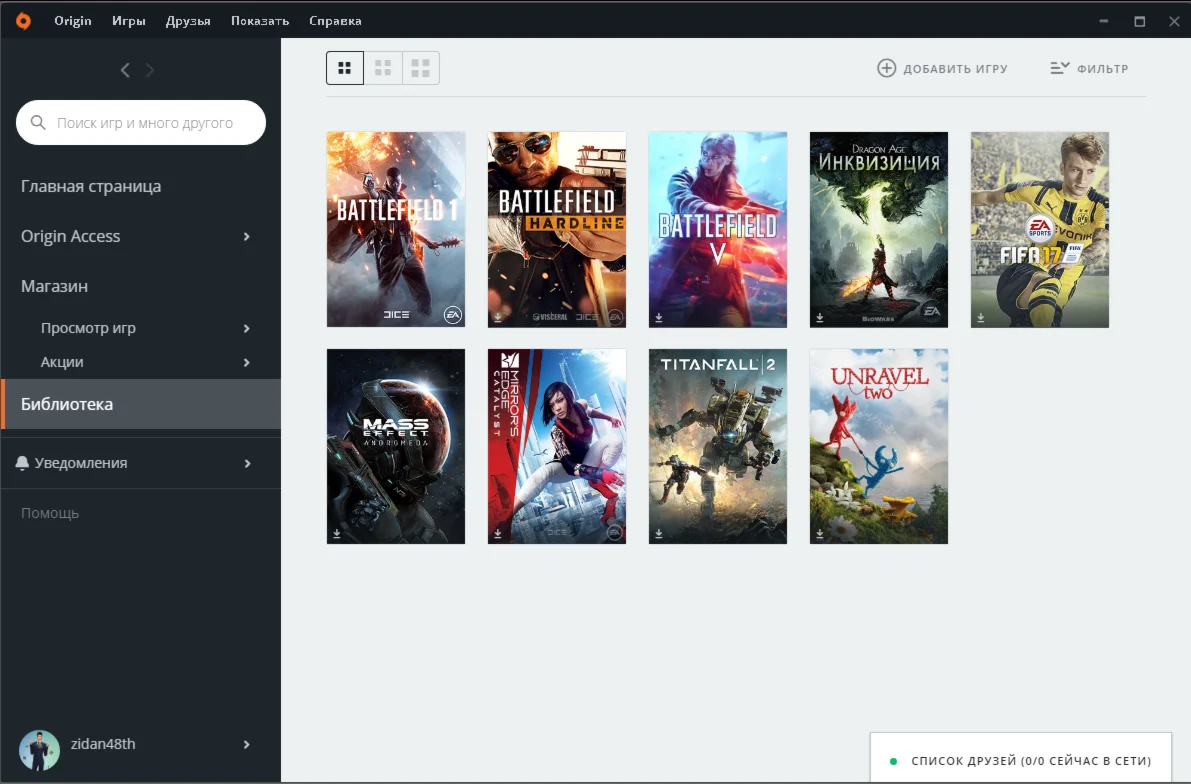1191x784 pixels.
Task: Open the Unravel Two game thumbnail
Action: [x=878, y=446]
